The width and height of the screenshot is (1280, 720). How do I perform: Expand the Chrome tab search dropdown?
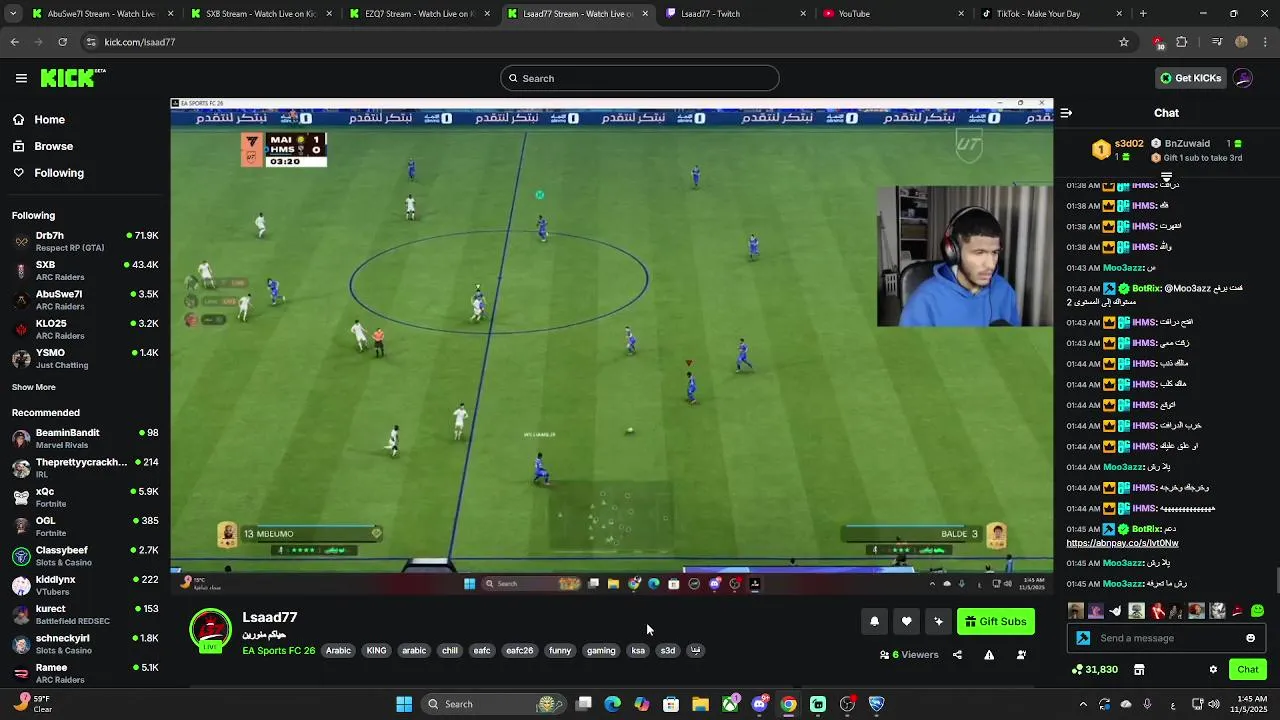(15, 14)
